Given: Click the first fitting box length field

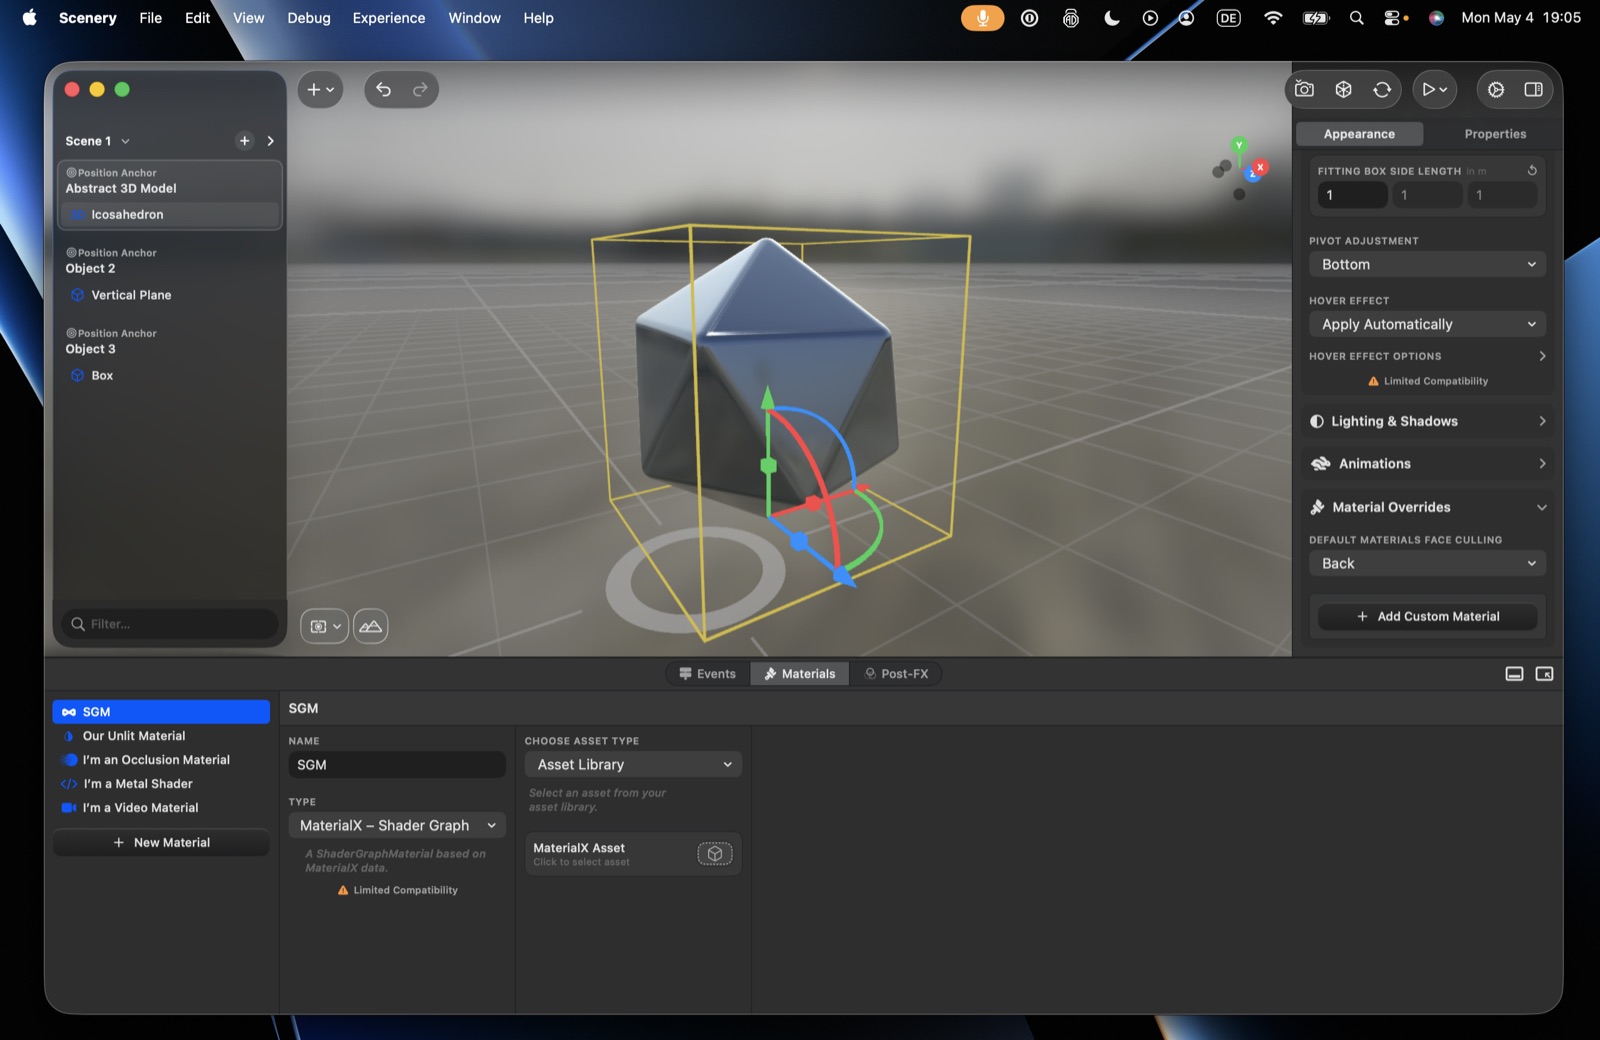Looking at the screenshot, I should pyautogui.click(x=1352, y=195).
